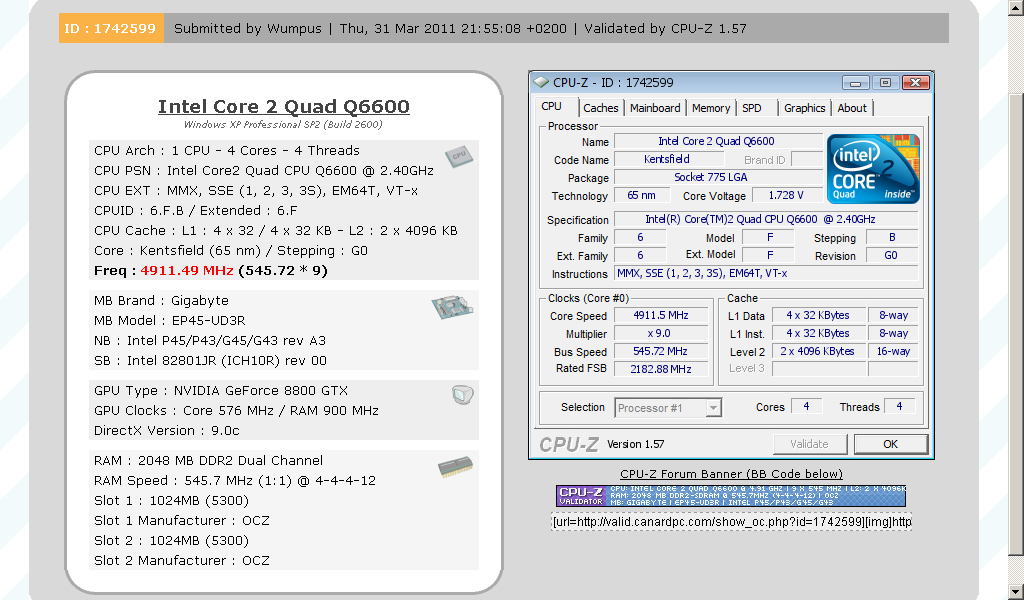Click the BB code URL text field
Image resolution: width=1024 pixels, height=600 pixels.
click(731, 522)
